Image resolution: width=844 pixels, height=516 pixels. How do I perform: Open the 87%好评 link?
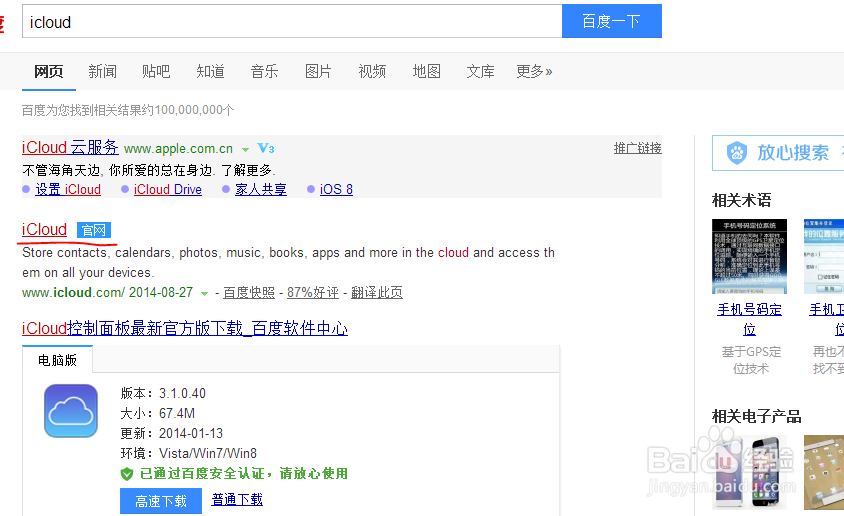[313, 293]
